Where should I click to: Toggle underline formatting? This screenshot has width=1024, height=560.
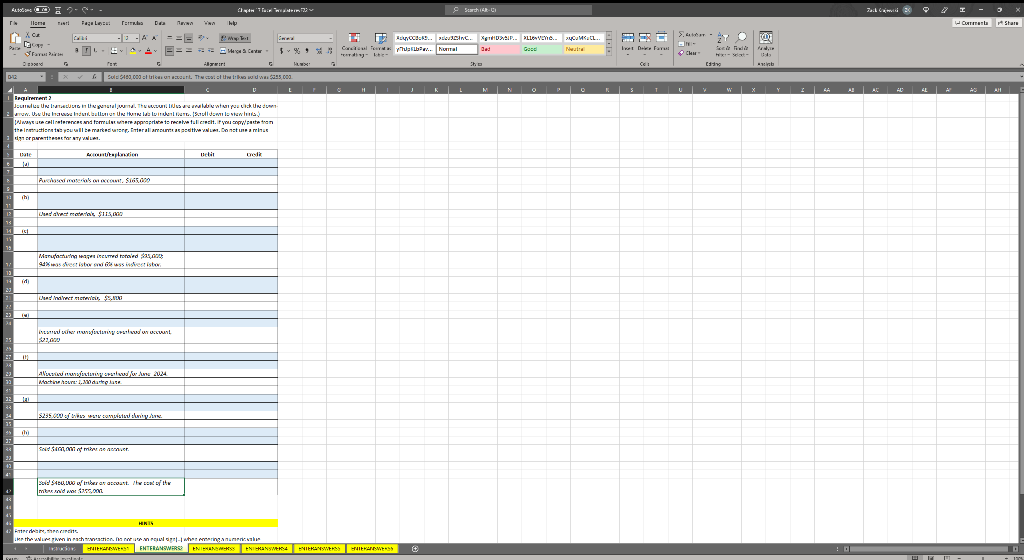(95, 51)
